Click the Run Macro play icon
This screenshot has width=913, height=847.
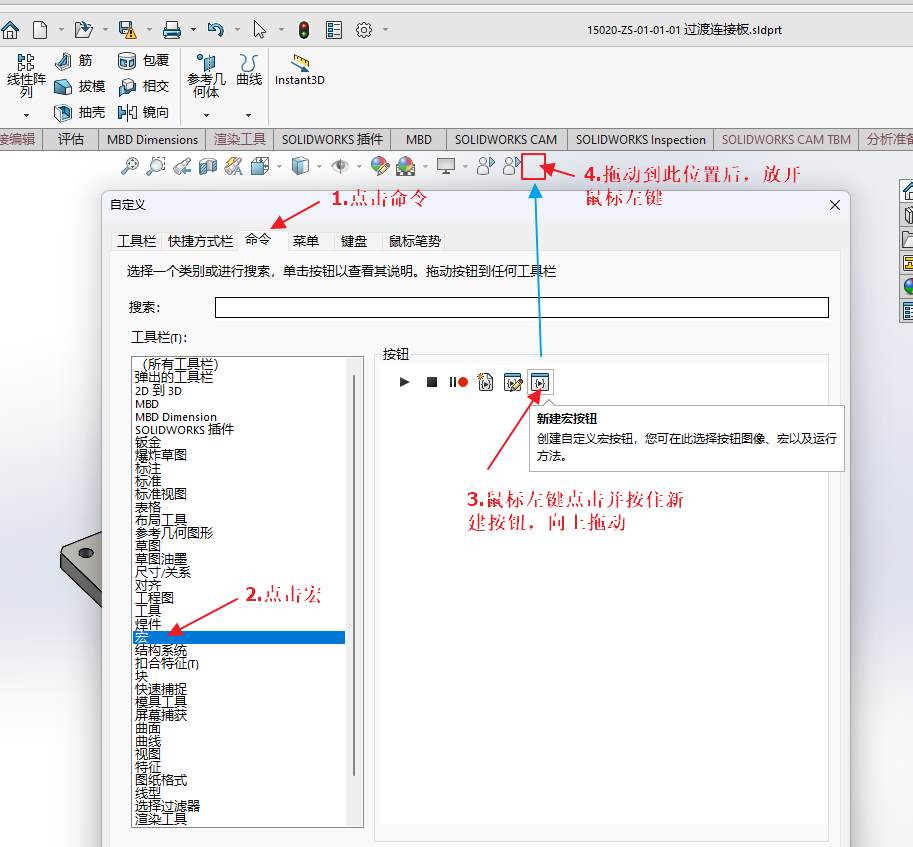(405, 382)
